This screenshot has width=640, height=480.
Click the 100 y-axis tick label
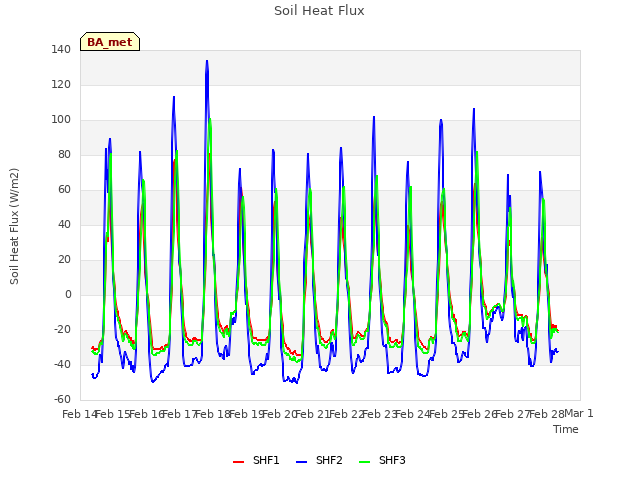tap(61, 120)
